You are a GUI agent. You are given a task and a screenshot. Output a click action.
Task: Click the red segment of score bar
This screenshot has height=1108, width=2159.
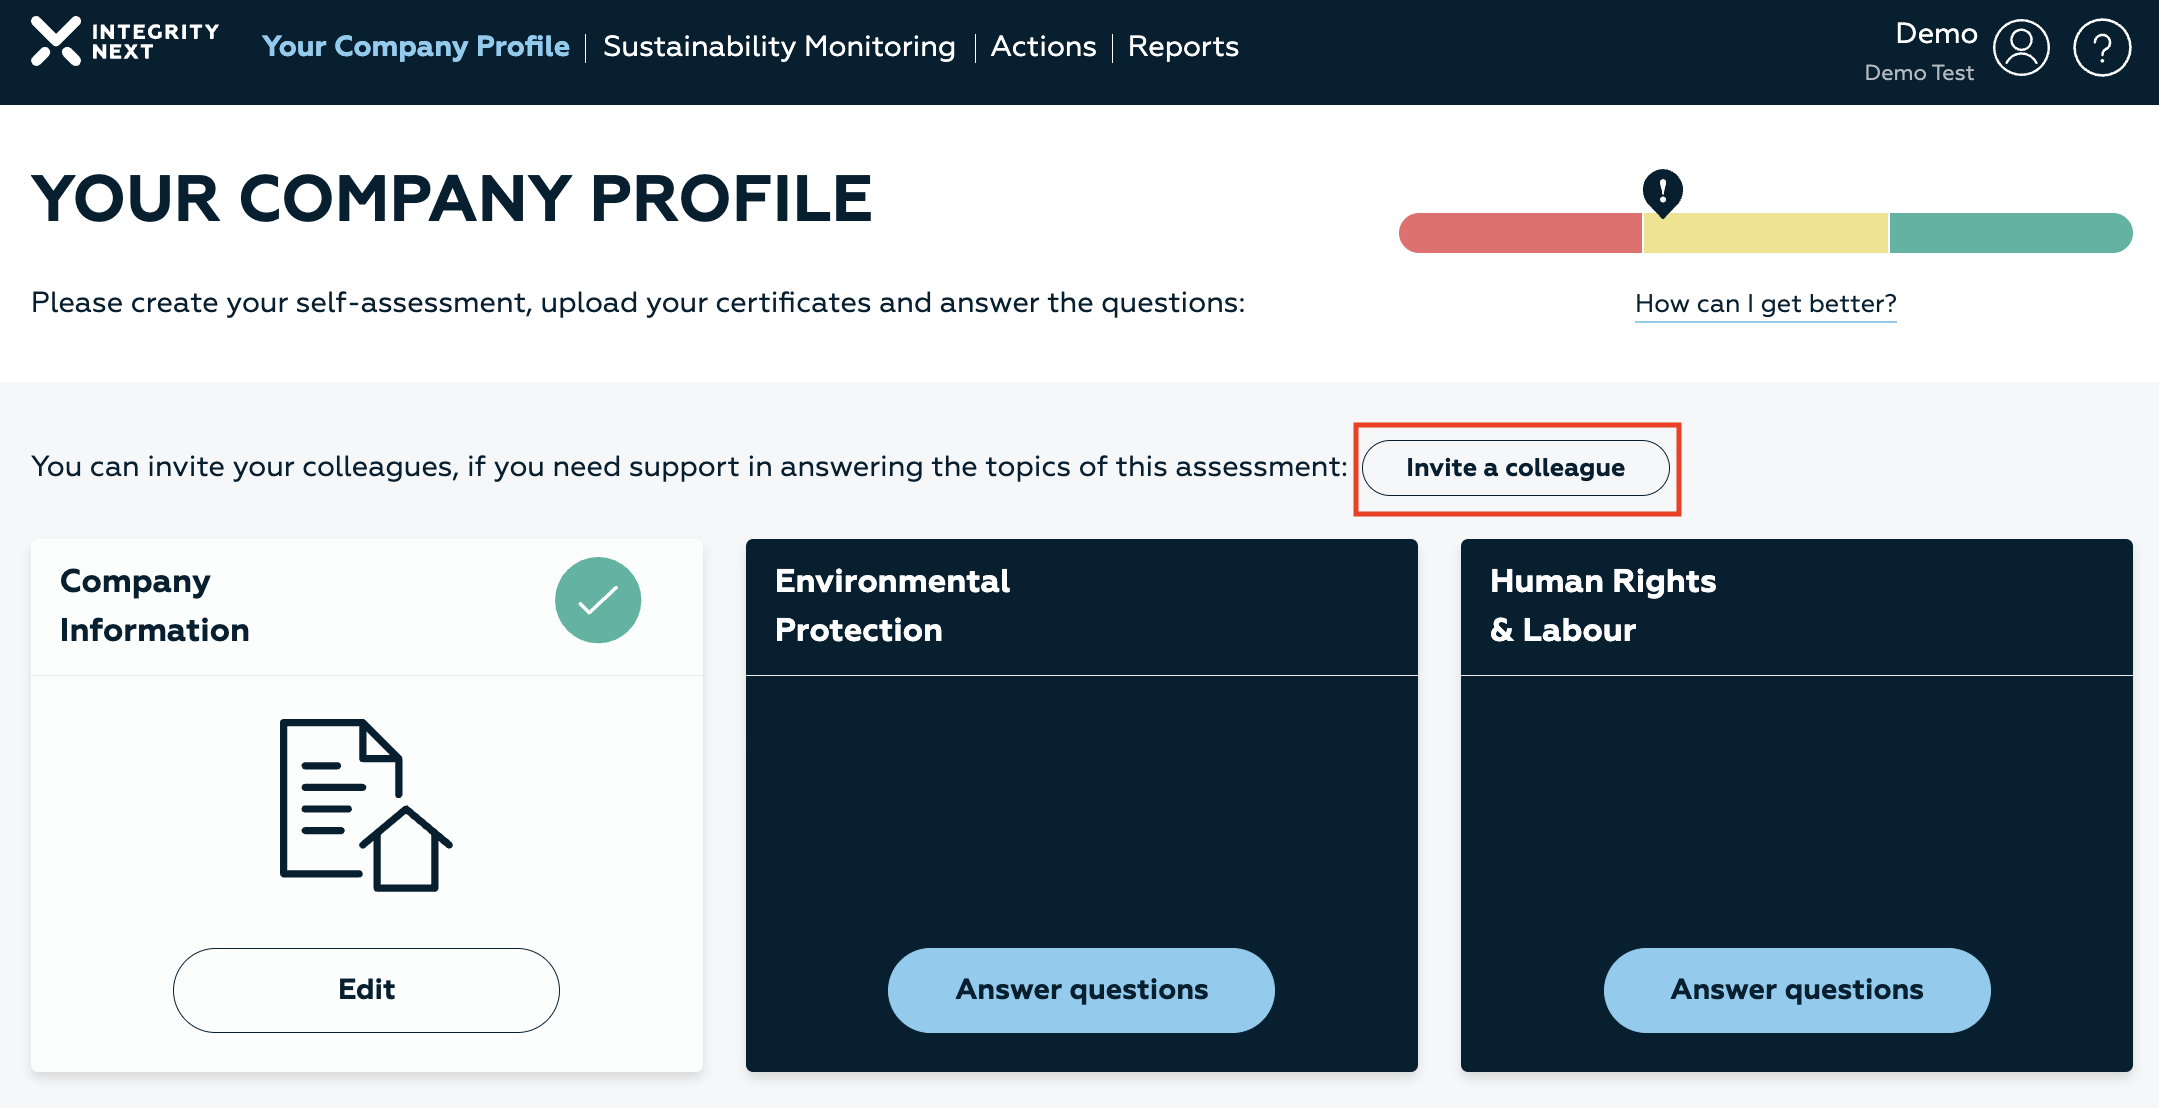(1520, 233)
